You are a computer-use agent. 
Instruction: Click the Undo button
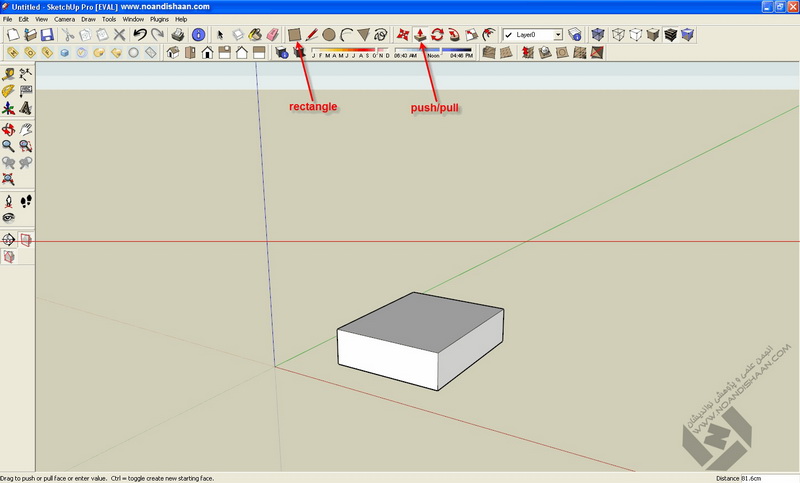point(139,34)
